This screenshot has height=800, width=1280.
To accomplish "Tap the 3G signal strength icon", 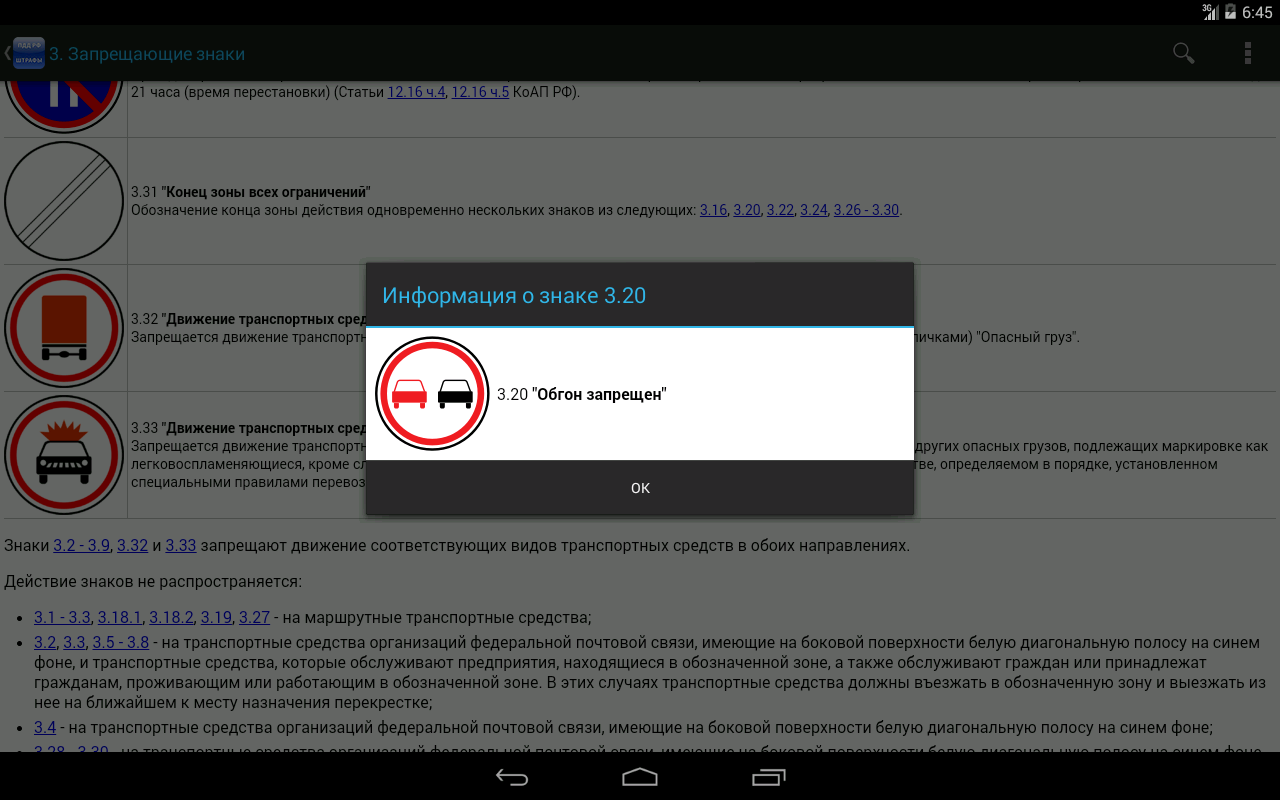I will 1210,12.
